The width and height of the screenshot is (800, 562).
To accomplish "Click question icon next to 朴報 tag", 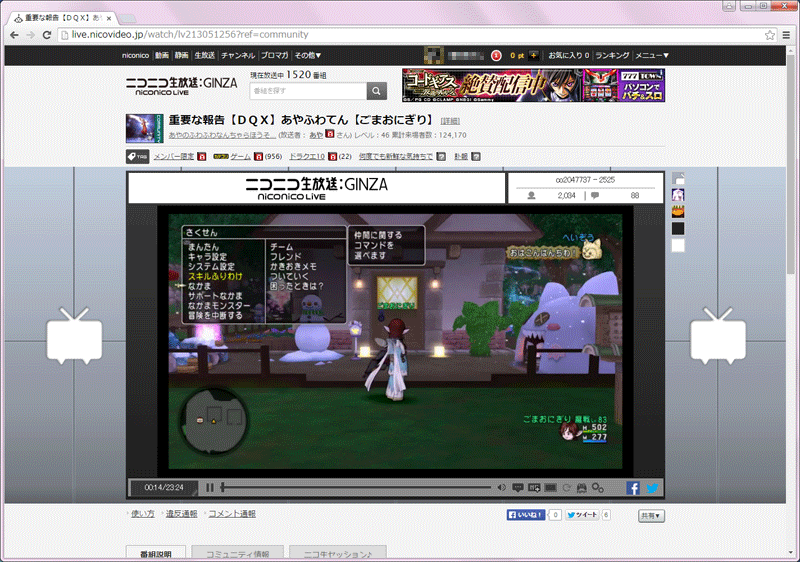I will tap(476, 157).
